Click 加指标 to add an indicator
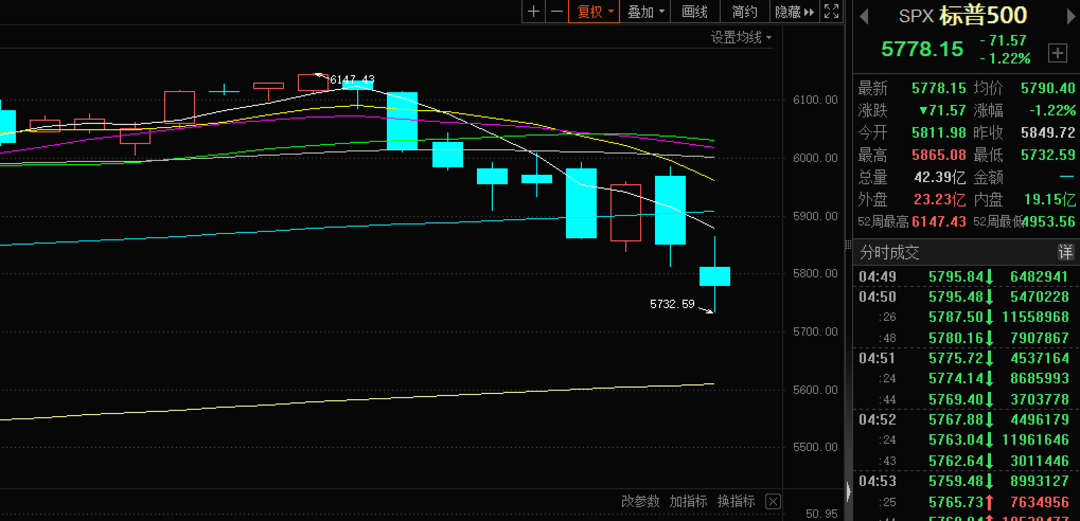Screen dimensions: 1080x521 [x=688, y=501]
